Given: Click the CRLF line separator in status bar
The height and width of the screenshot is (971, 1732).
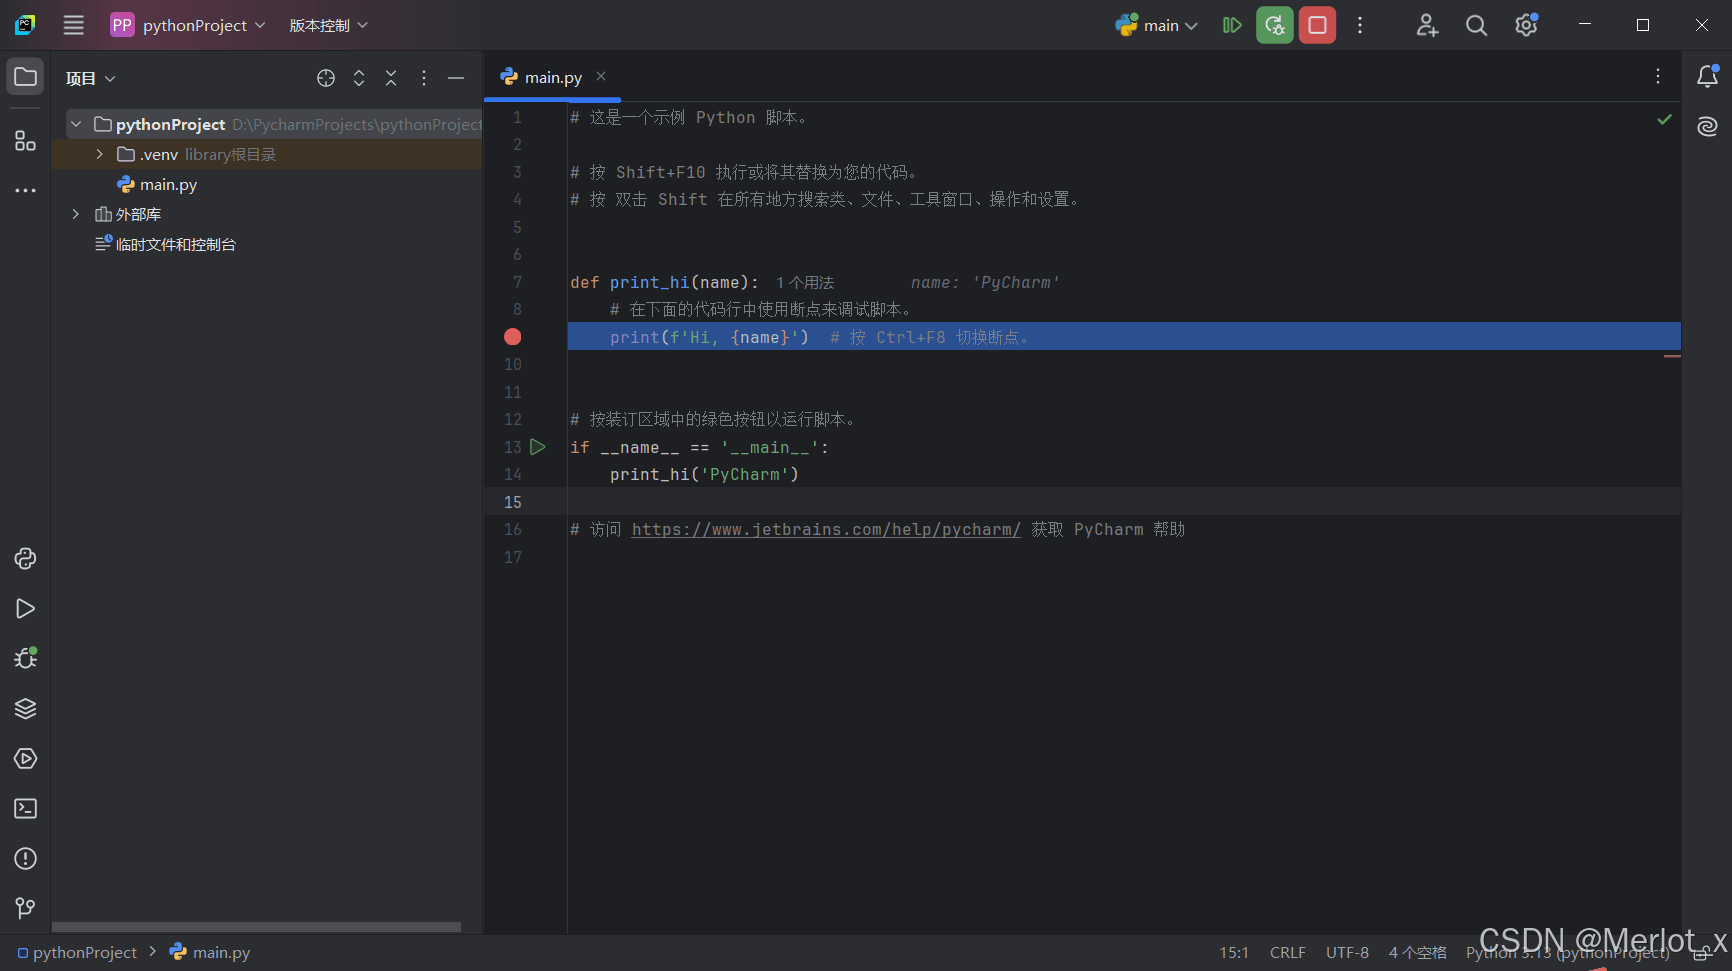Looking at the screenshot, I should click(x=1287, y=953).
